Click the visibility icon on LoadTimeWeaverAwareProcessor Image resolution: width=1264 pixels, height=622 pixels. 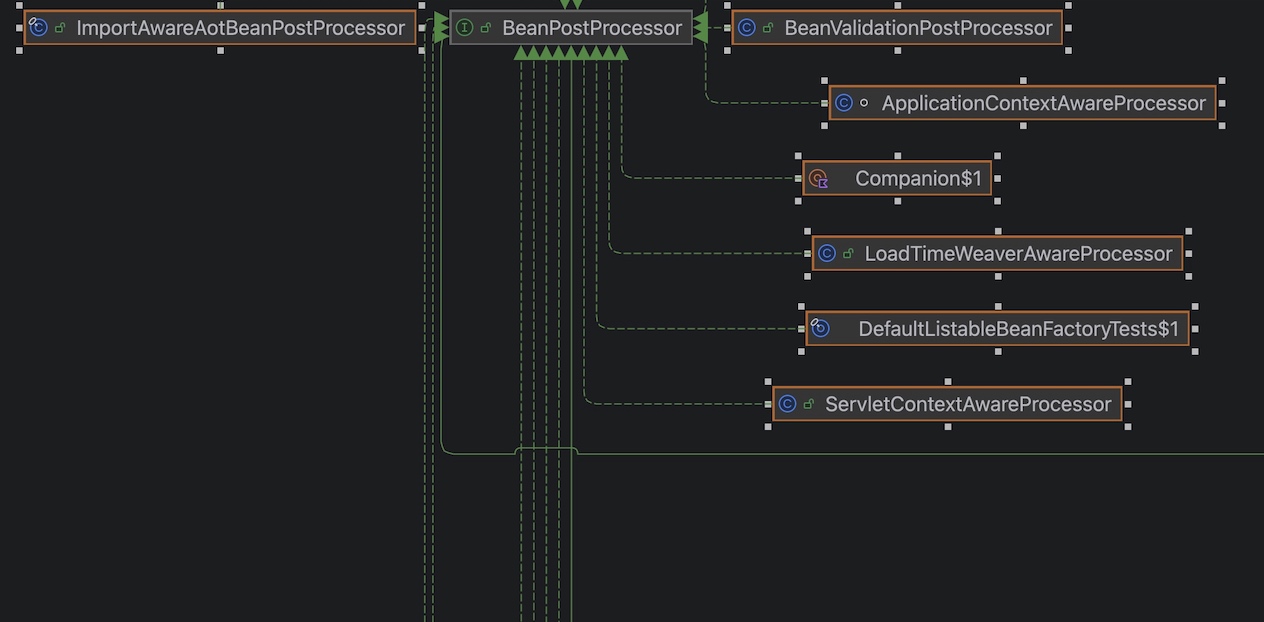tap(848, 254)
